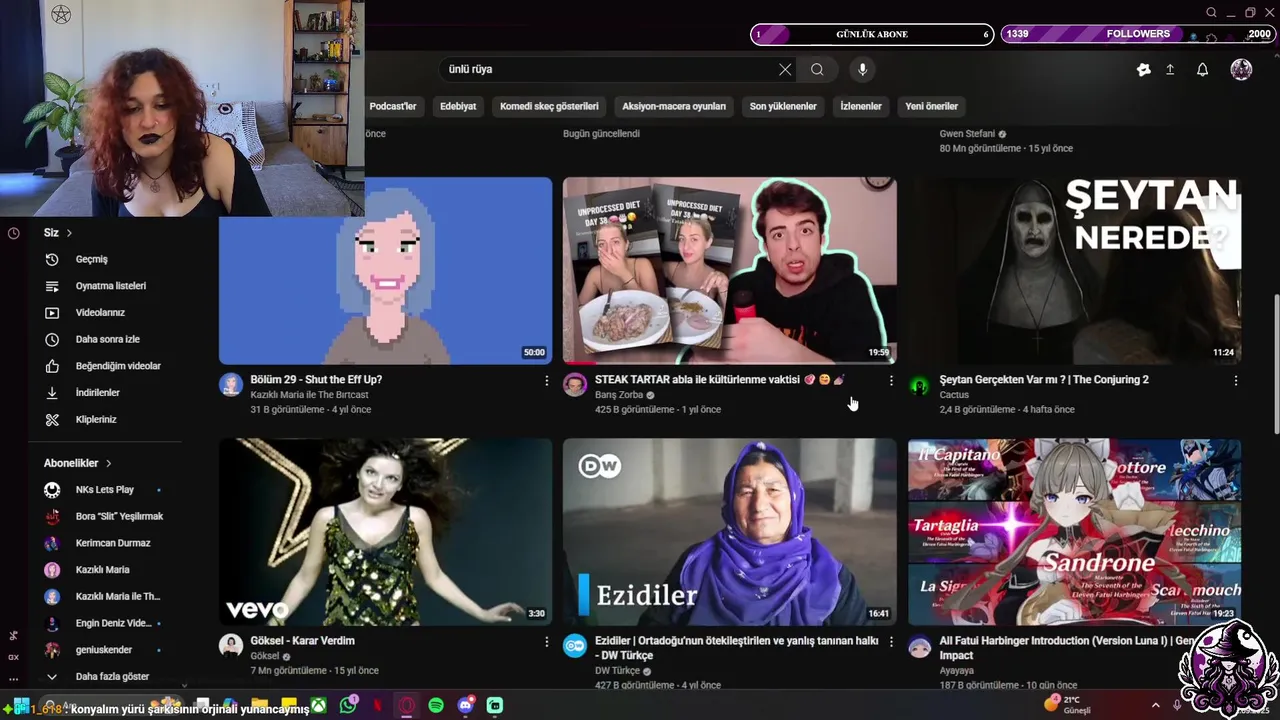This screenshot has height=720, width=1280.
Task: Select the Edebiyat filter chip
Action: (x=458, y=106)
